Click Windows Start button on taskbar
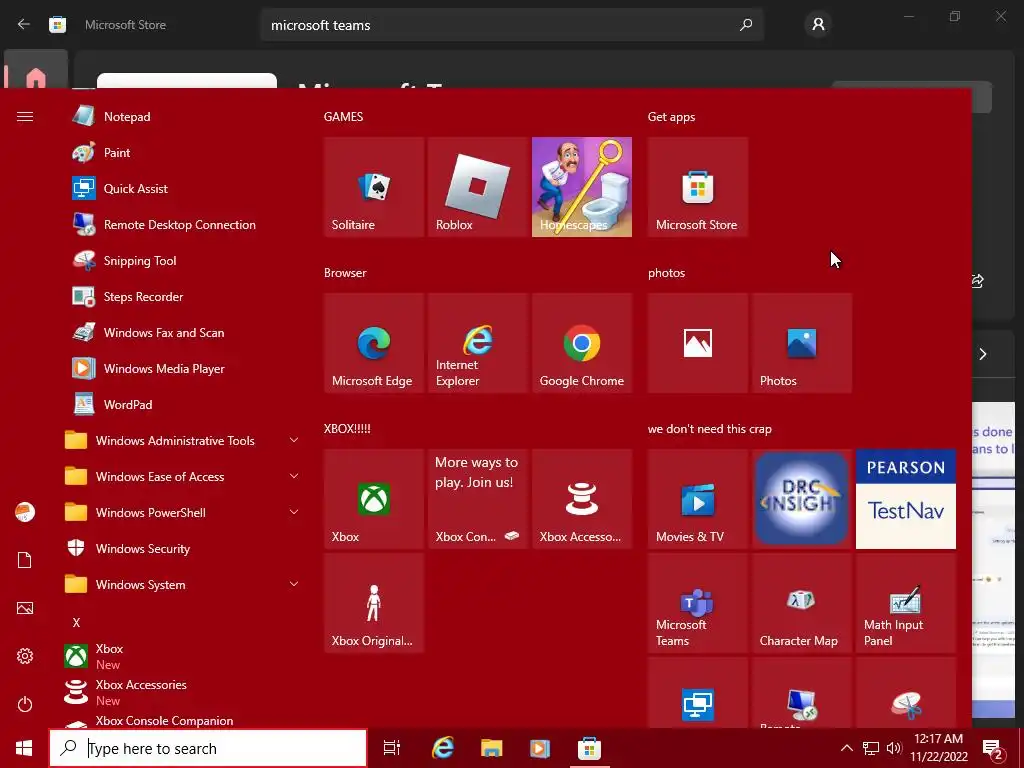 click(24, 748)
